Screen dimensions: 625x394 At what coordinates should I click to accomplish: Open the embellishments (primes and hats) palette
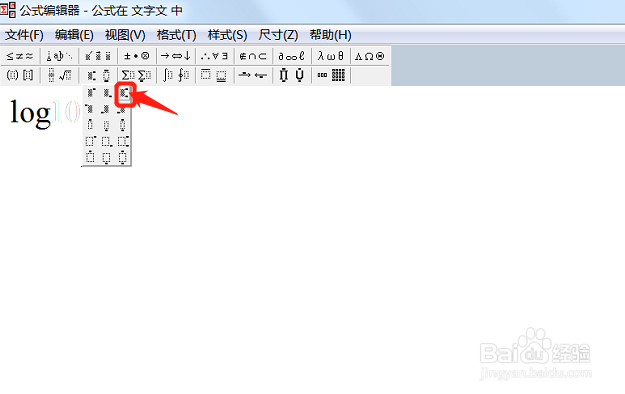tap(98, 56)
